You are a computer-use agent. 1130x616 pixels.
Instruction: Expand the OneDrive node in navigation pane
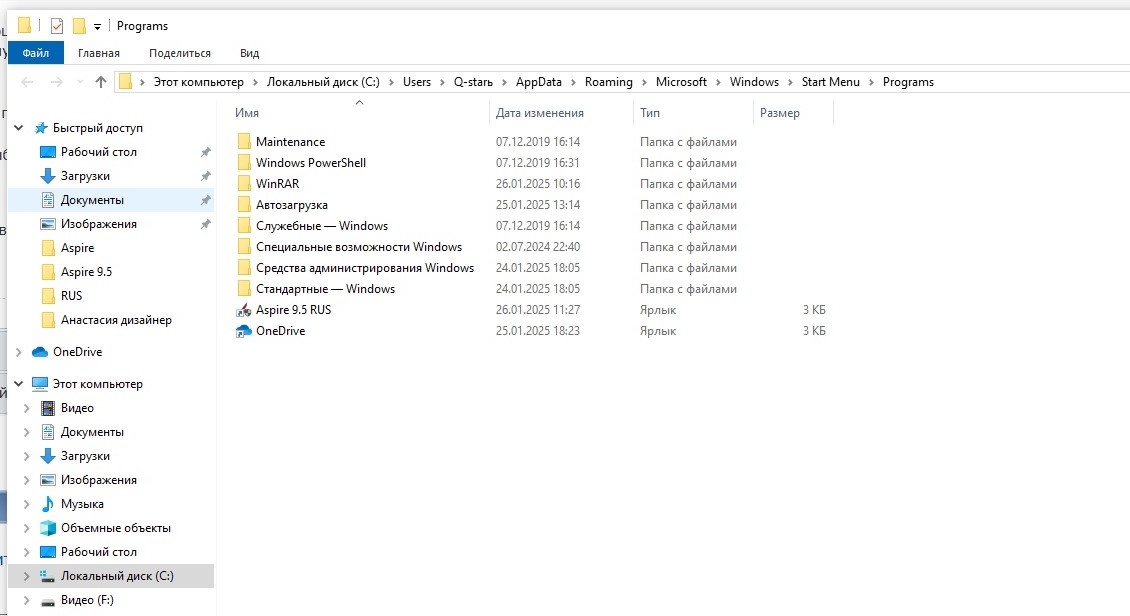(19, 352)
